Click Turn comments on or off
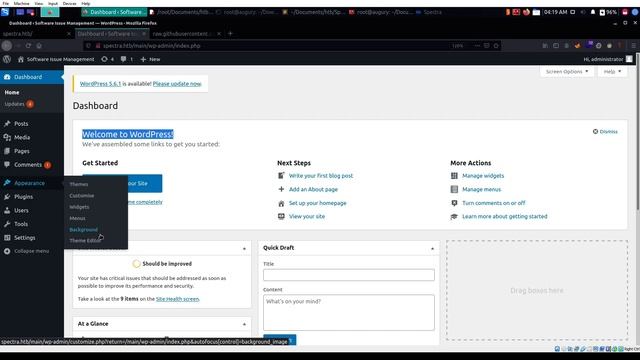This screenshot has width=640, height=360. pyautogui.click(x=493, y=203)
